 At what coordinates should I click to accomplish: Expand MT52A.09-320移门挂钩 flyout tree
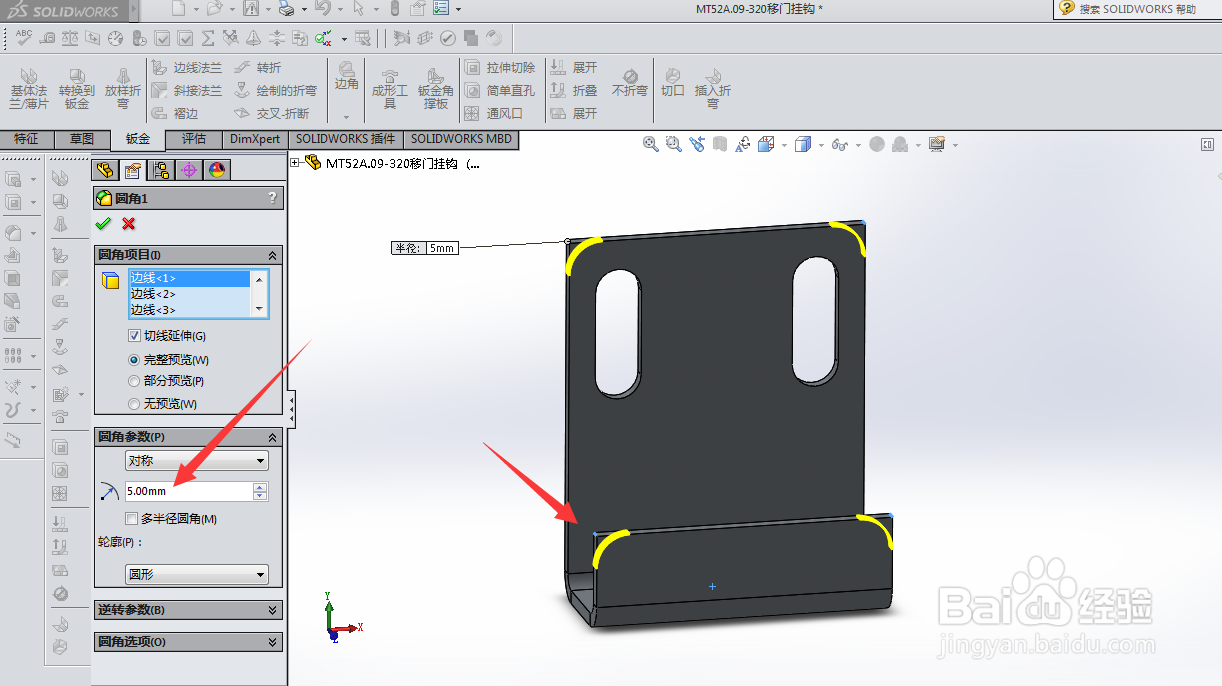[296, 163]
